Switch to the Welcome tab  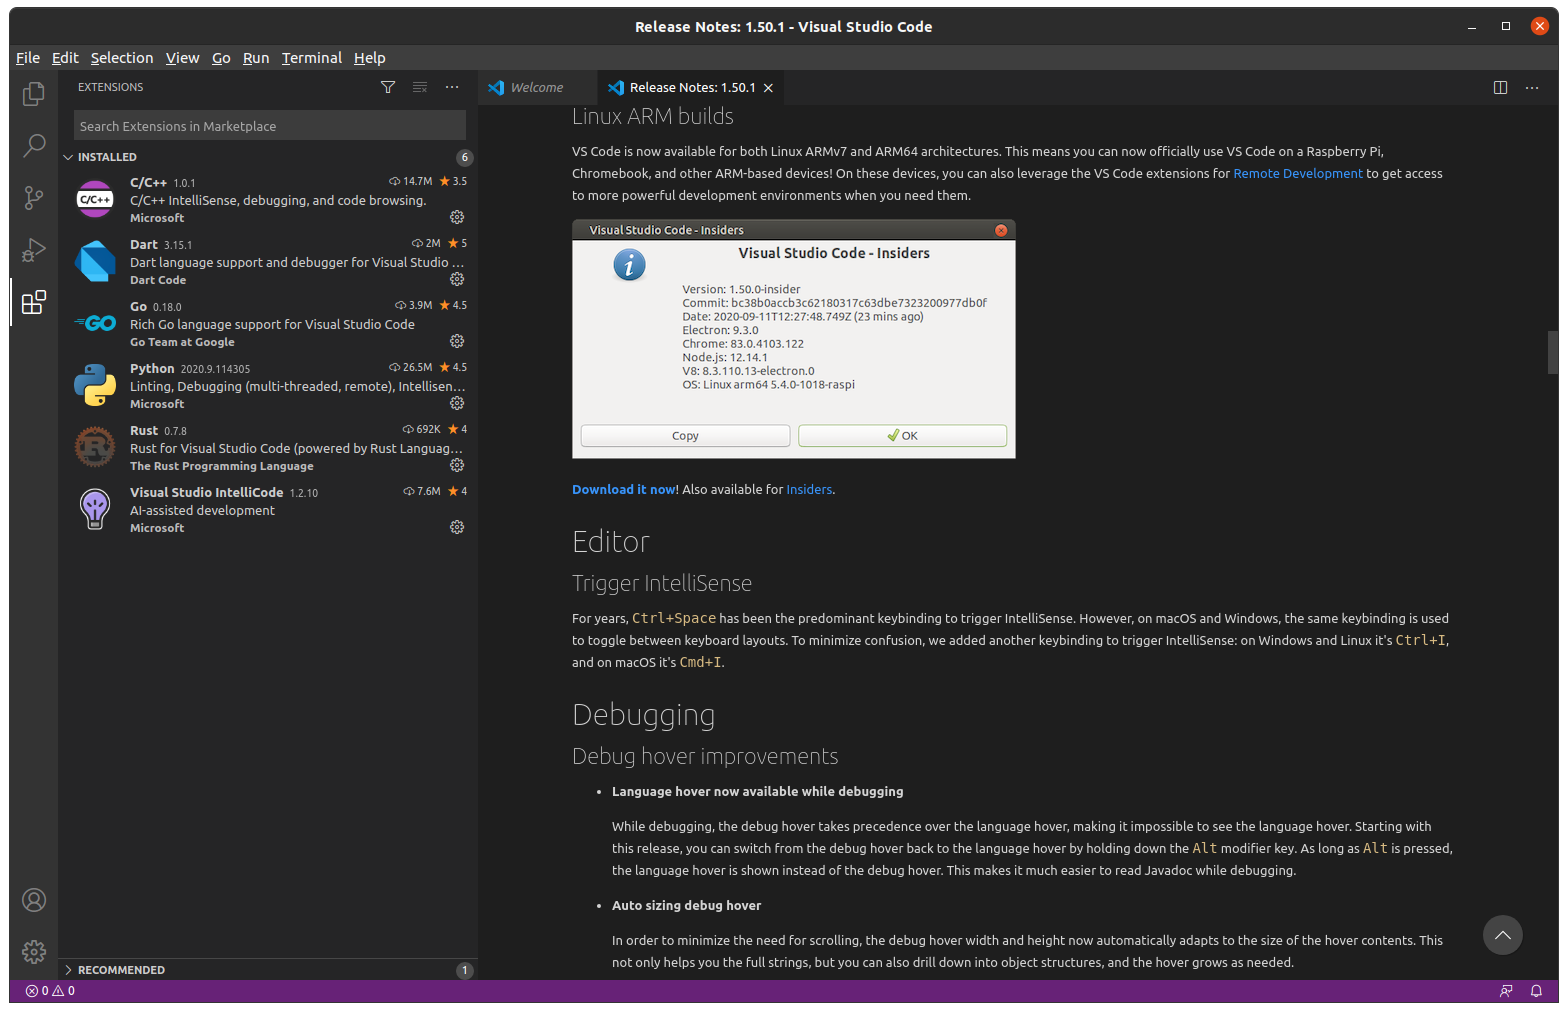point(537,88)
